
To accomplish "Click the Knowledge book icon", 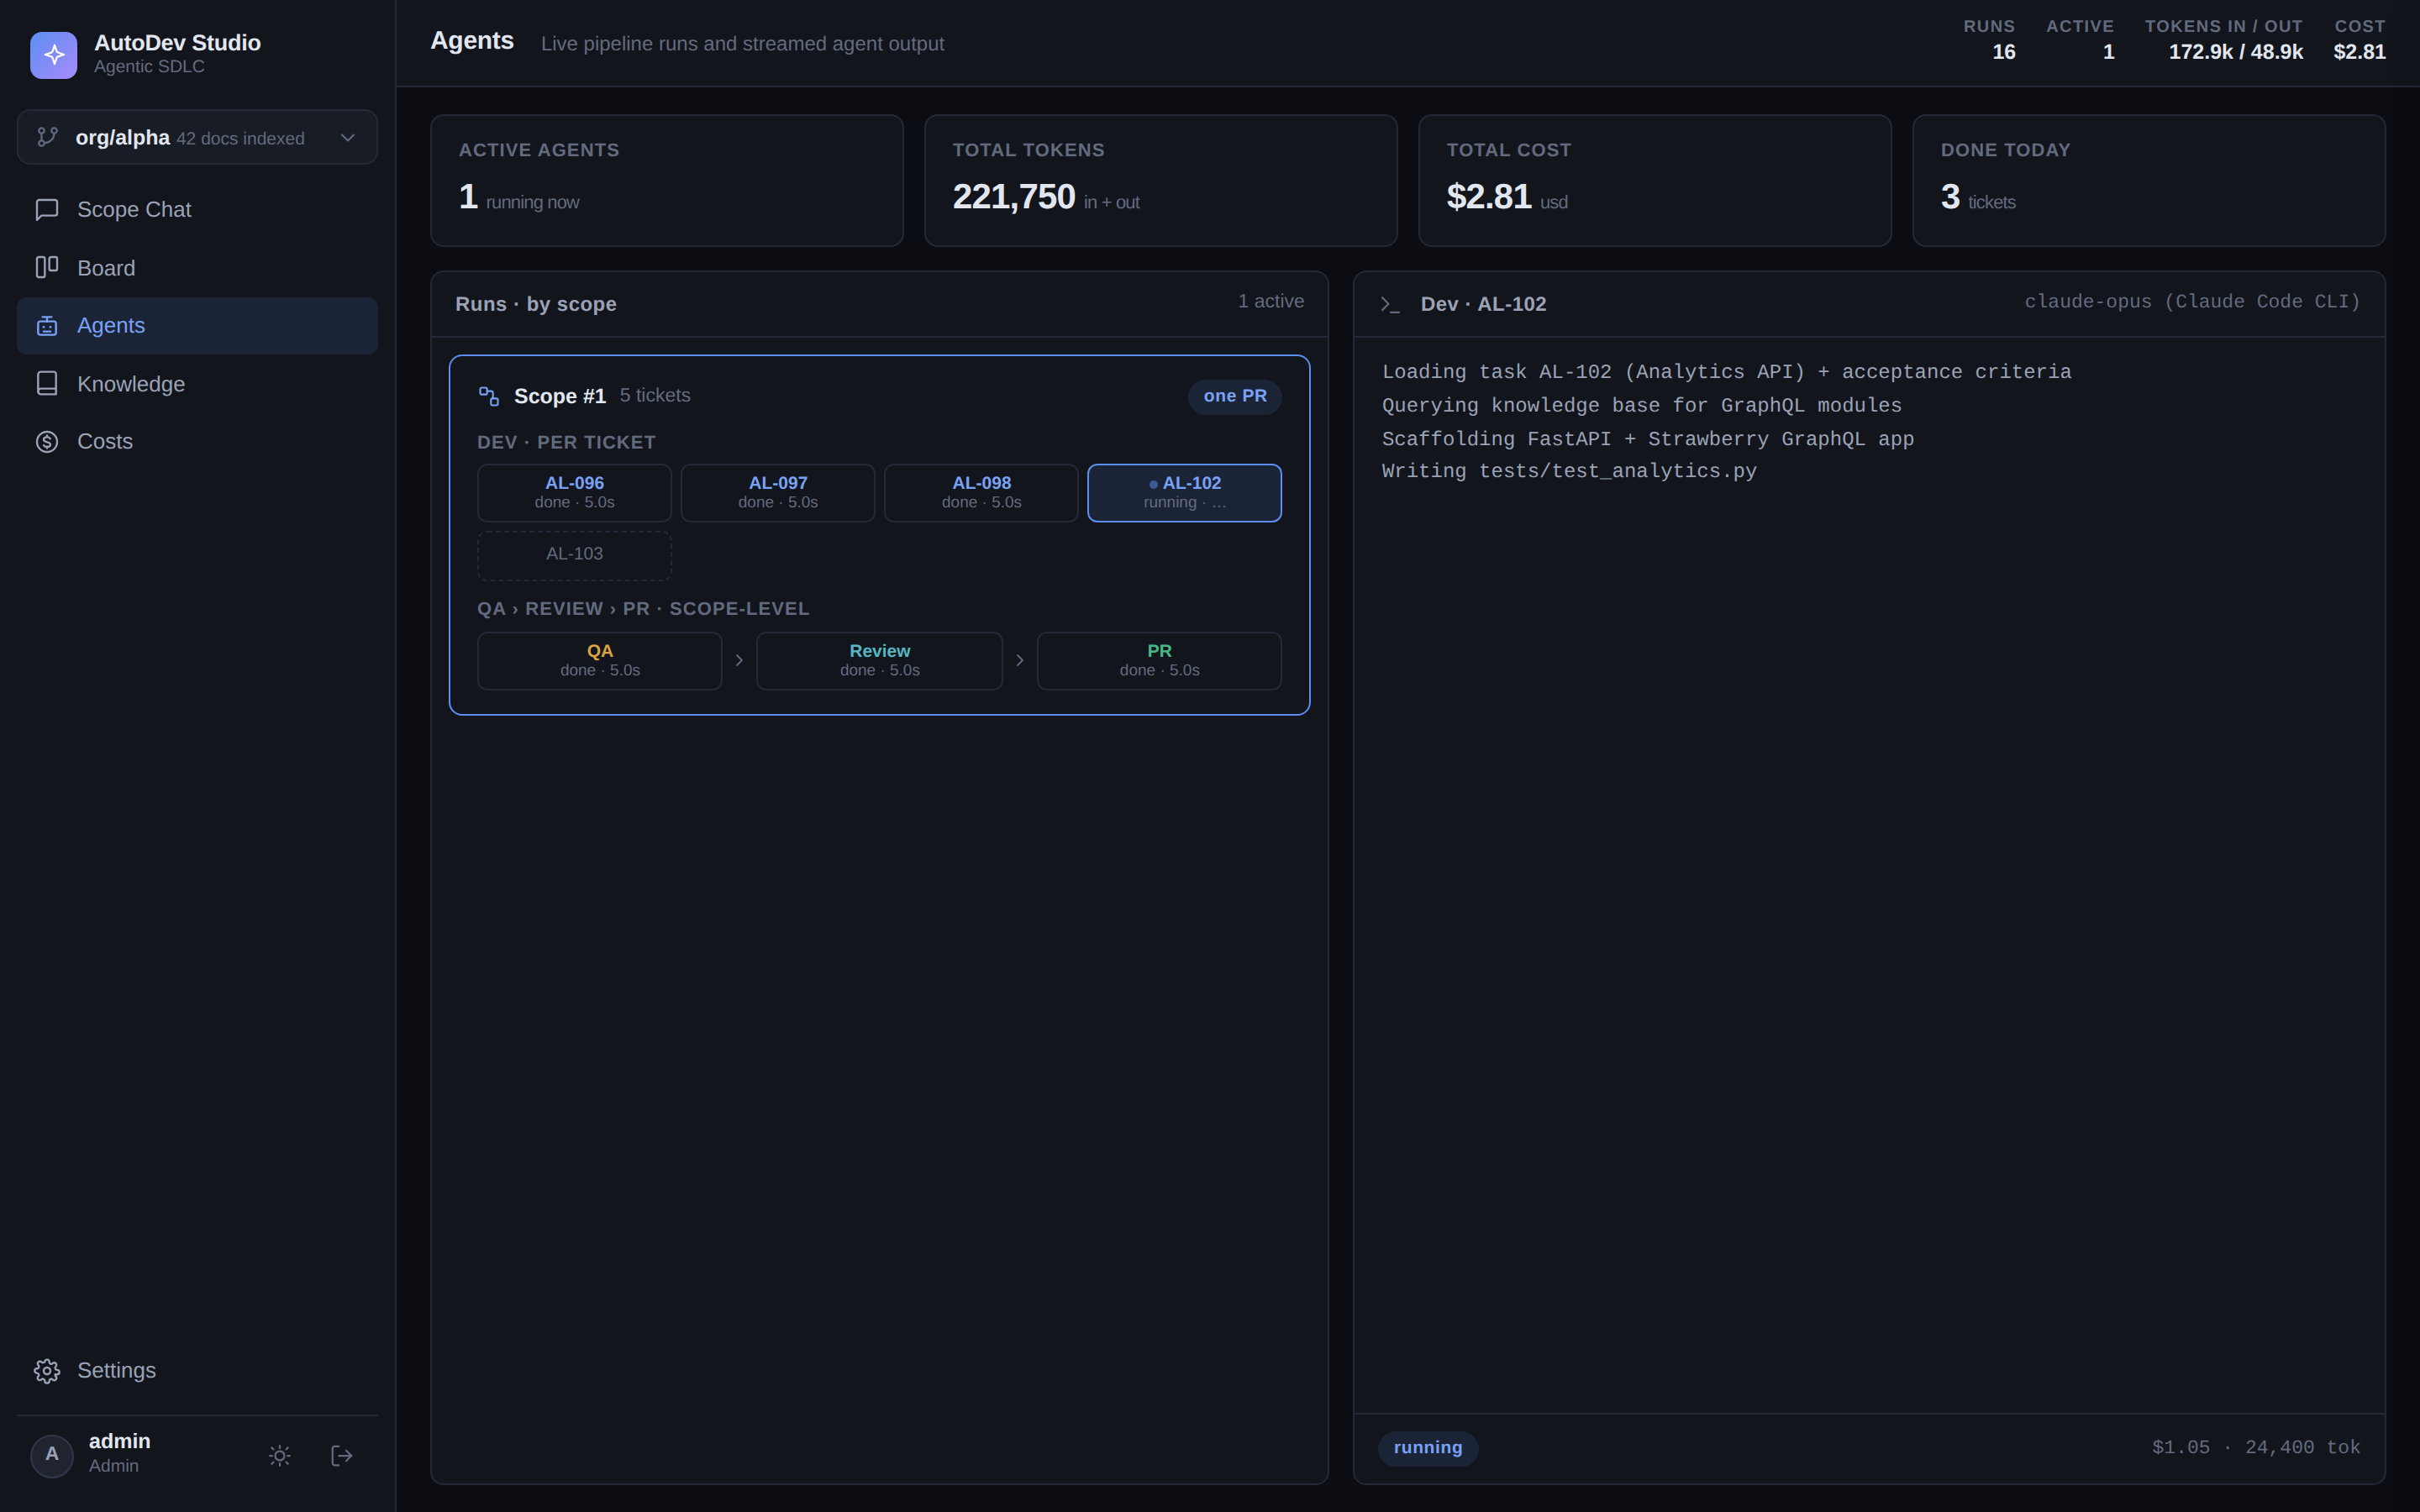I will pos(47,384).
